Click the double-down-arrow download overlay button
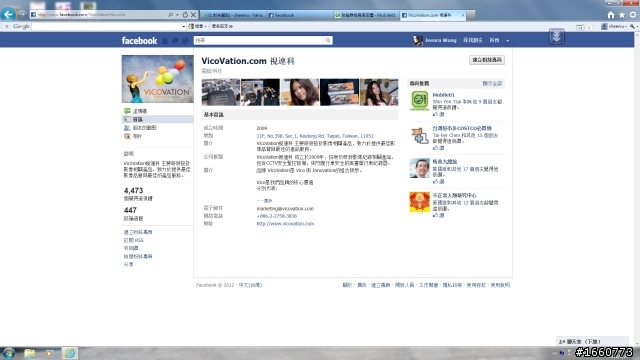This screenshot has width=640, height=360. 557,36
